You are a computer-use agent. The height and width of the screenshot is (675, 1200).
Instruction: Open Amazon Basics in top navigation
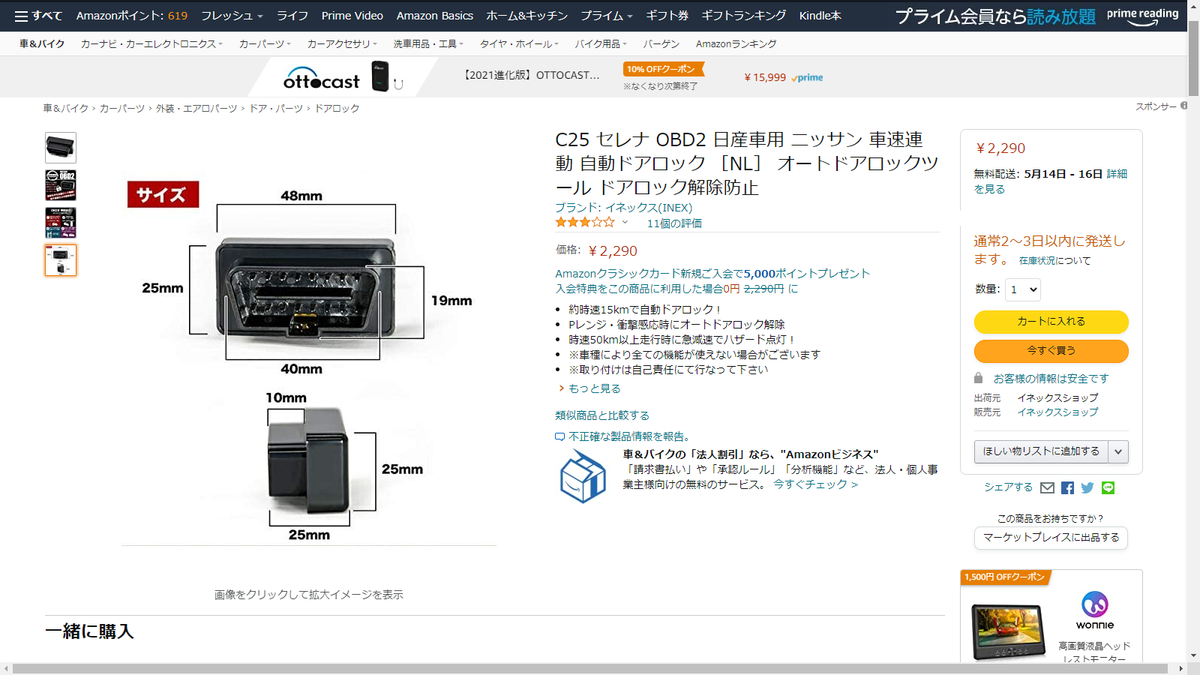tap(435, 16)
